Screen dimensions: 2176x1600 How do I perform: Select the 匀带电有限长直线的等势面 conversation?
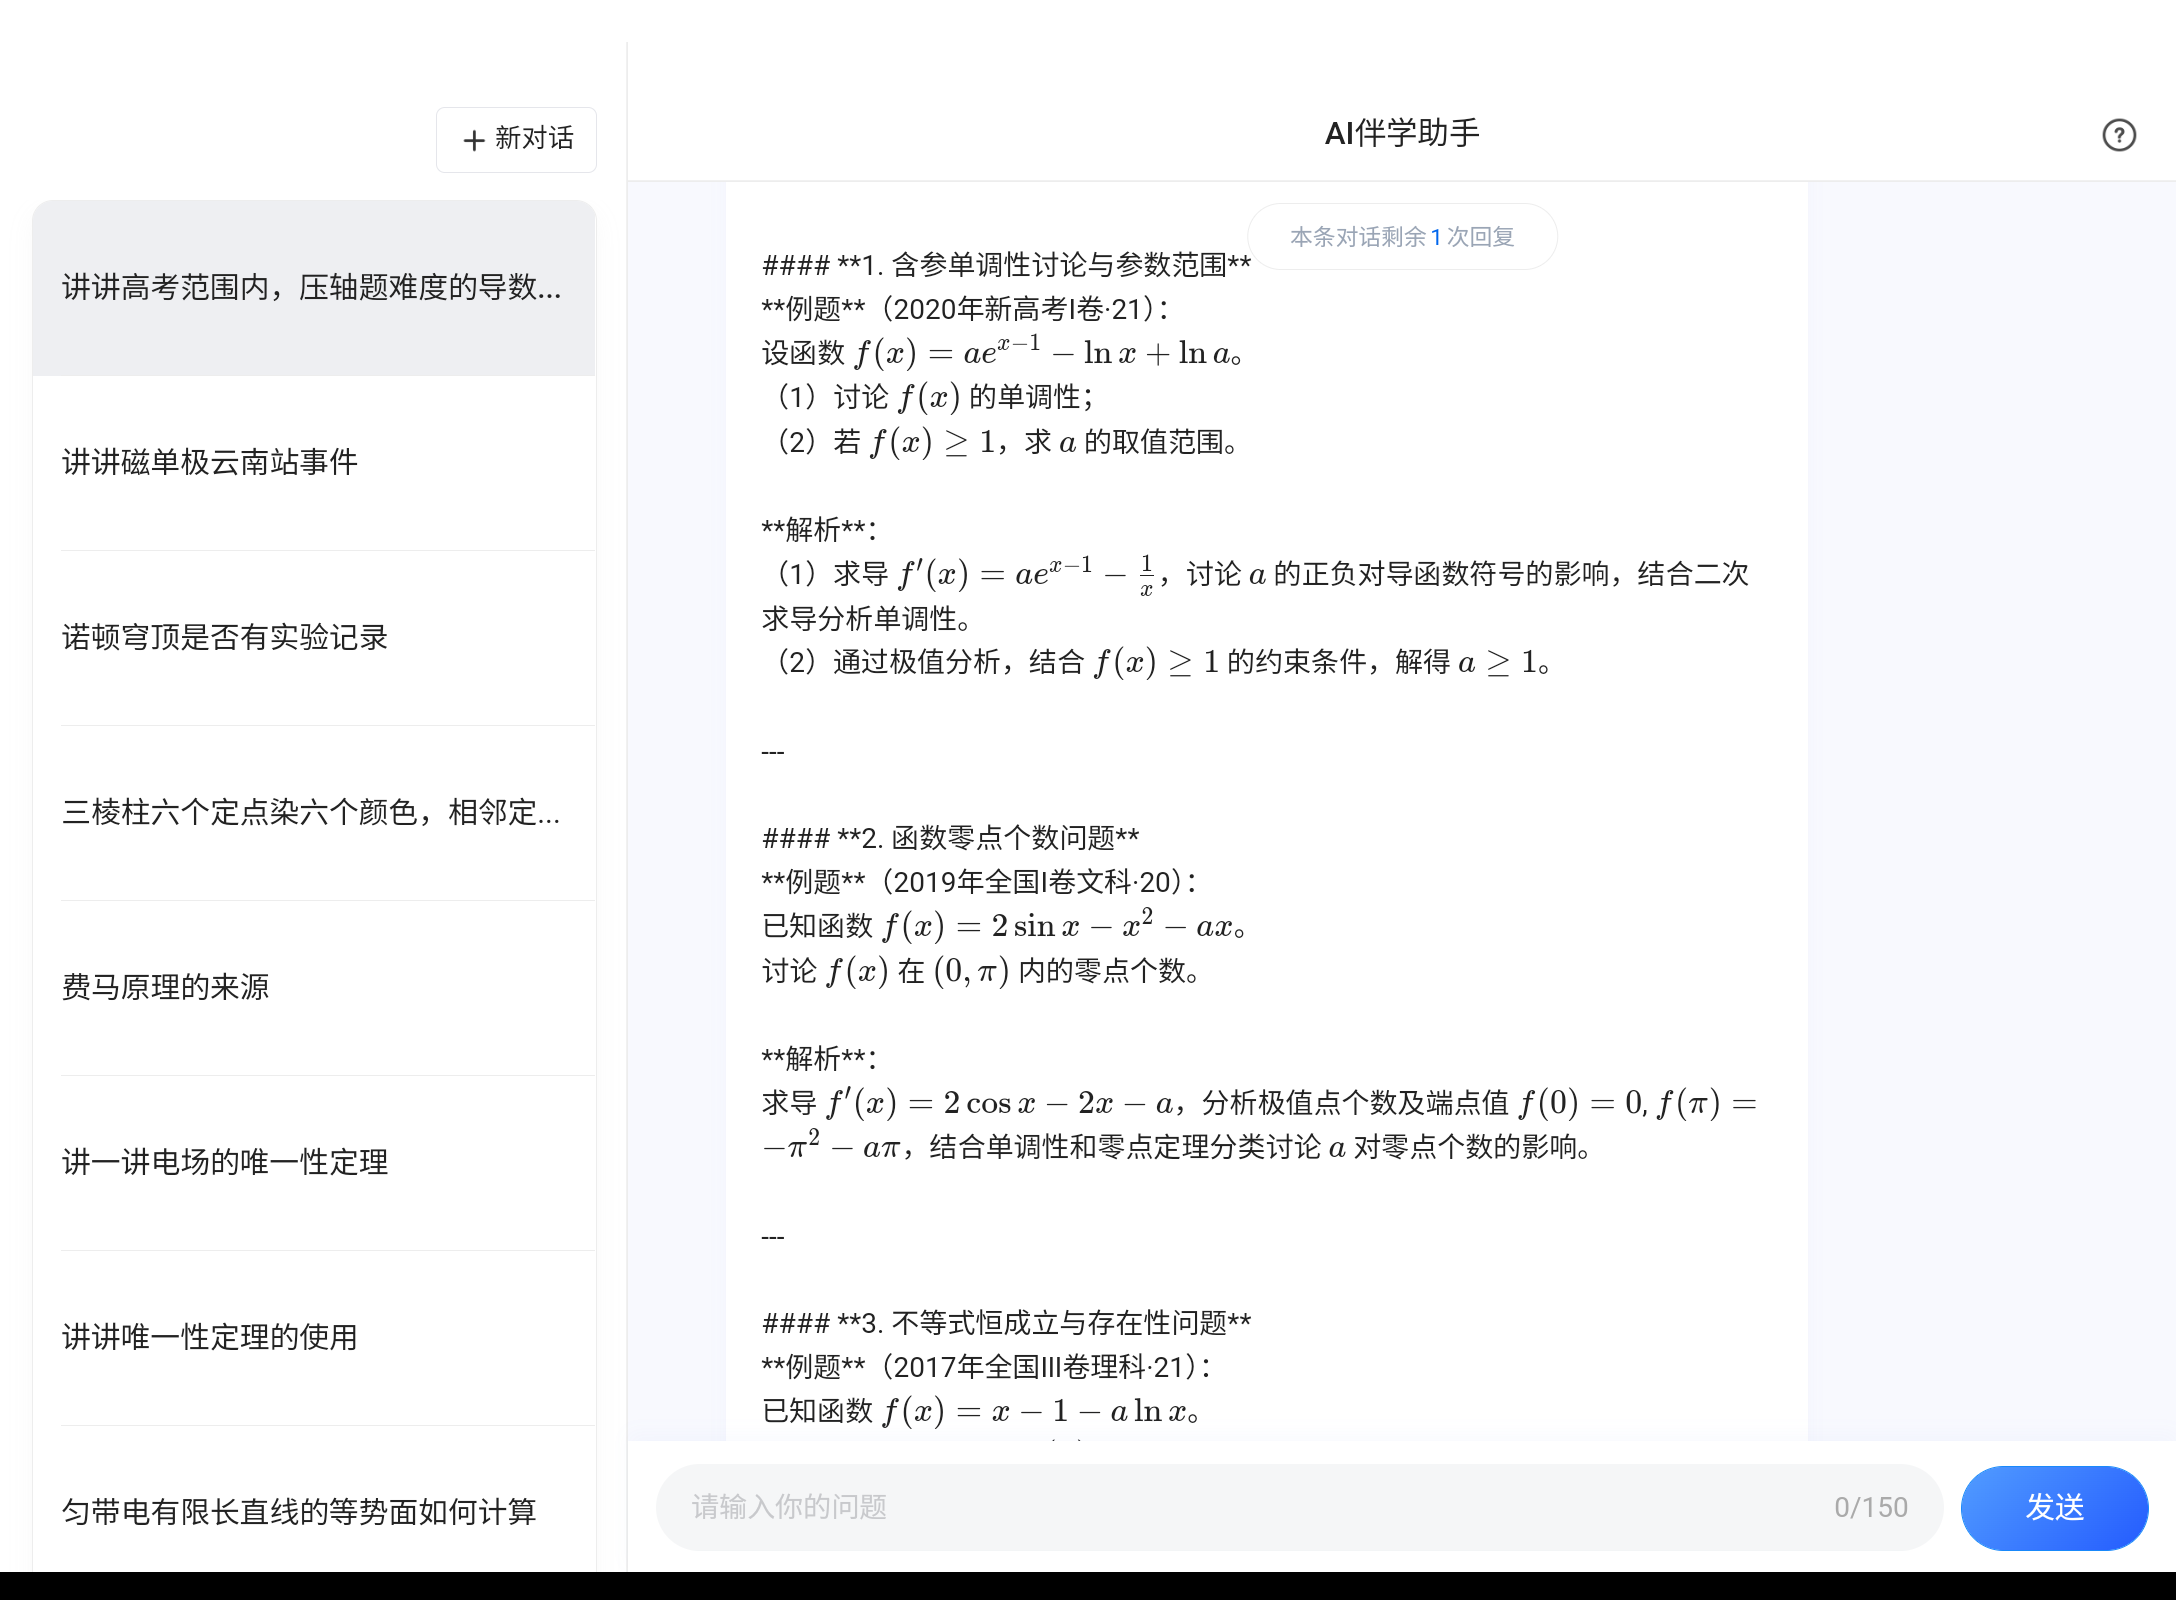(299, 1511)
